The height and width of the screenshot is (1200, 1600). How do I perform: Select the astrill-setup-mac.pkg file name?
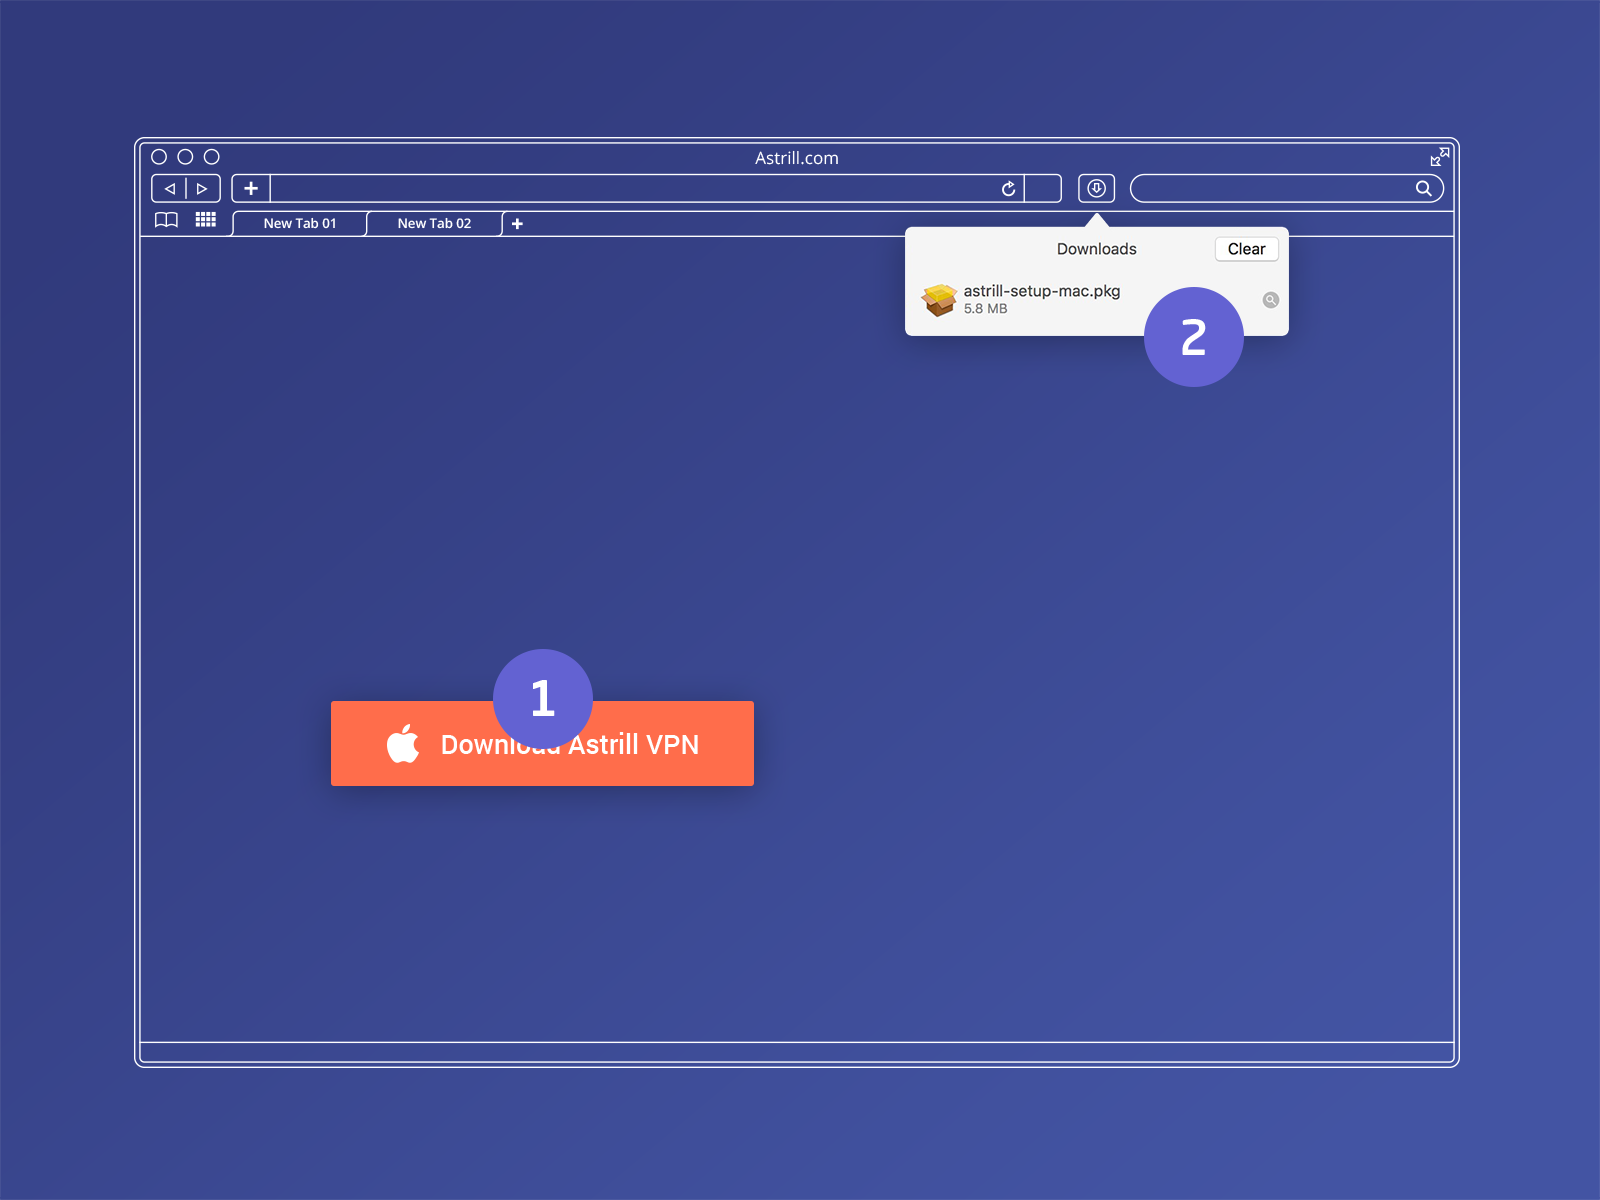(x=1041, y=291)
